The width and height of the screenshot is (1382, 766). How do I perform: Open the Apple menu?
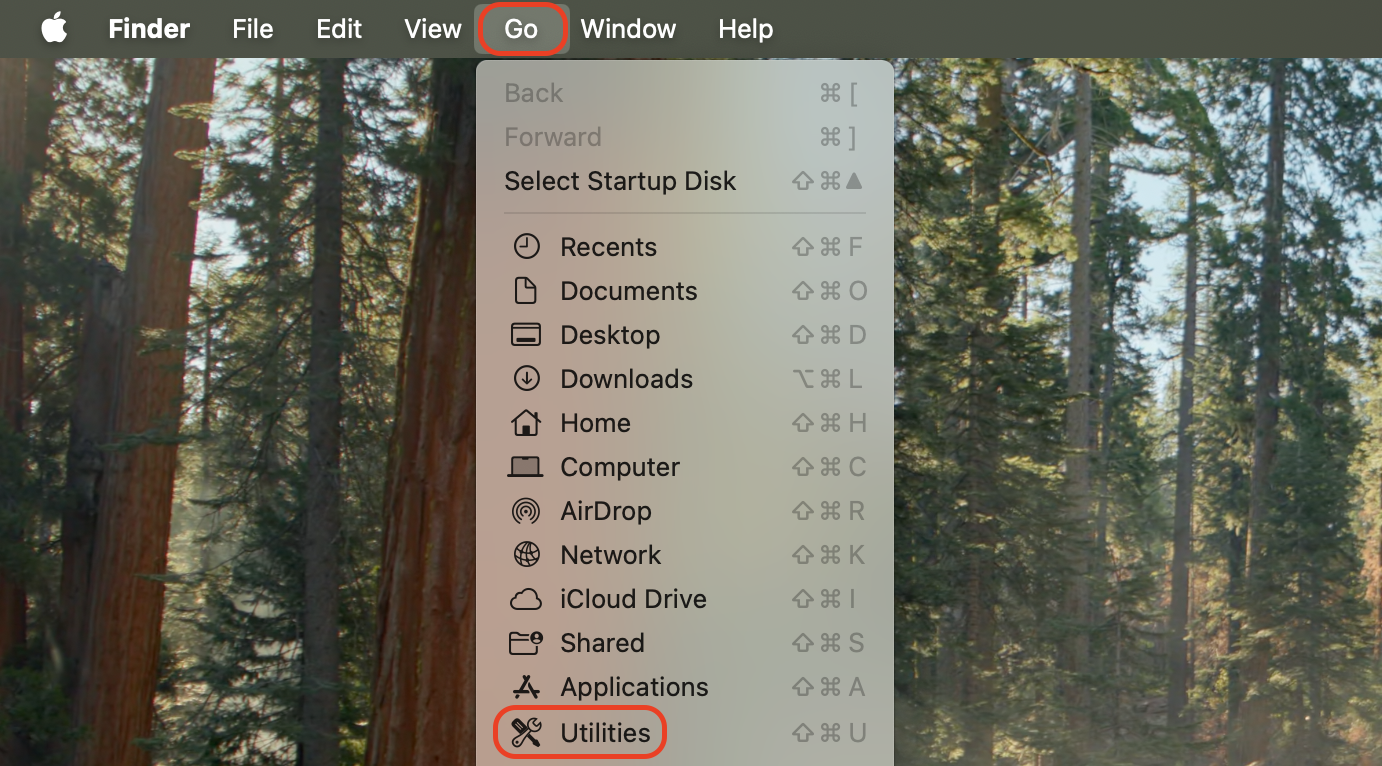coord(55,28)
